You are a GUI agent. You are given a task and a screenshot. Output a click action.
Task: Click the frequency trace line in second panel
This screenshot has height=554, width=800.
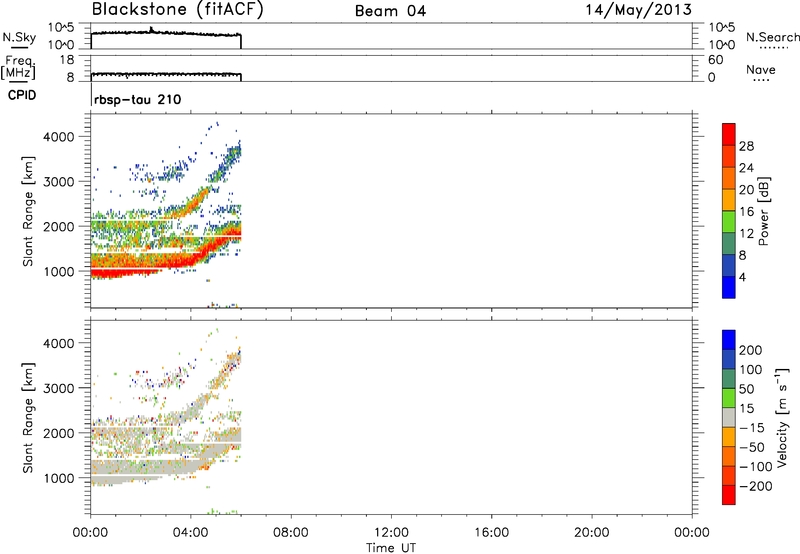point(166,74)
